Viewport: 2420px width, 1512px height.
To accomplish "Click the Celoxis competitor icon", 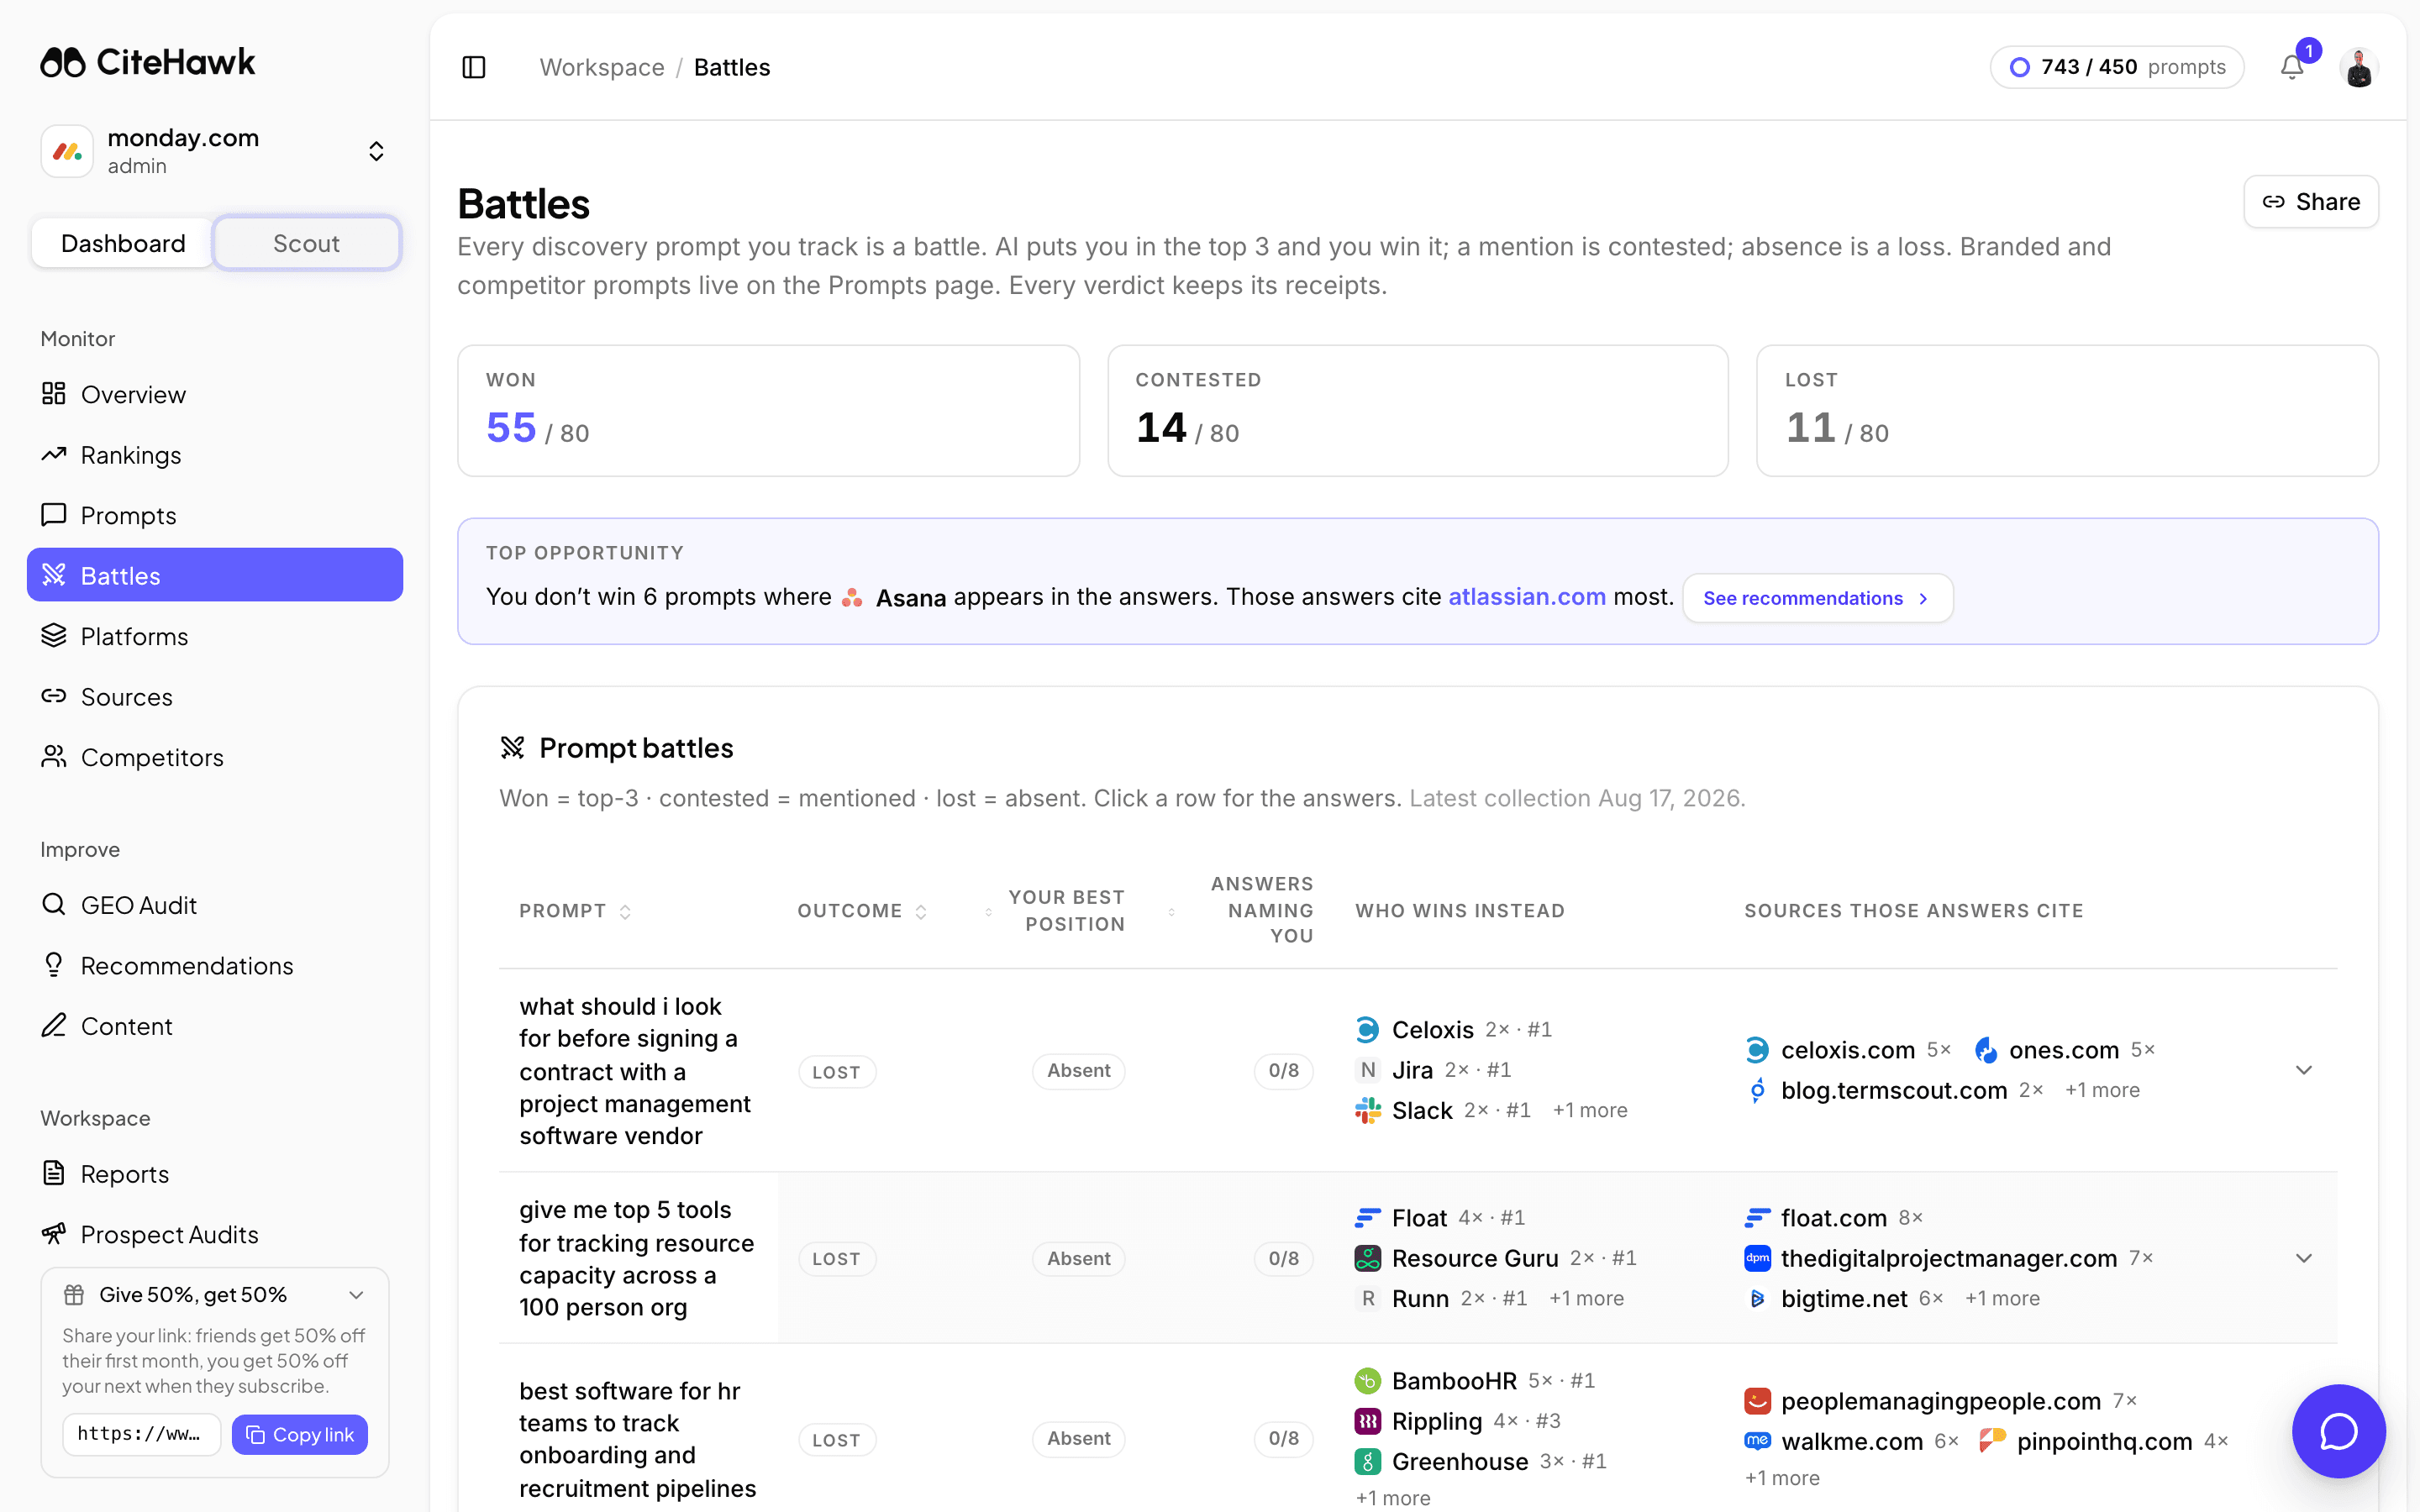I will tap(1367, 1029).
